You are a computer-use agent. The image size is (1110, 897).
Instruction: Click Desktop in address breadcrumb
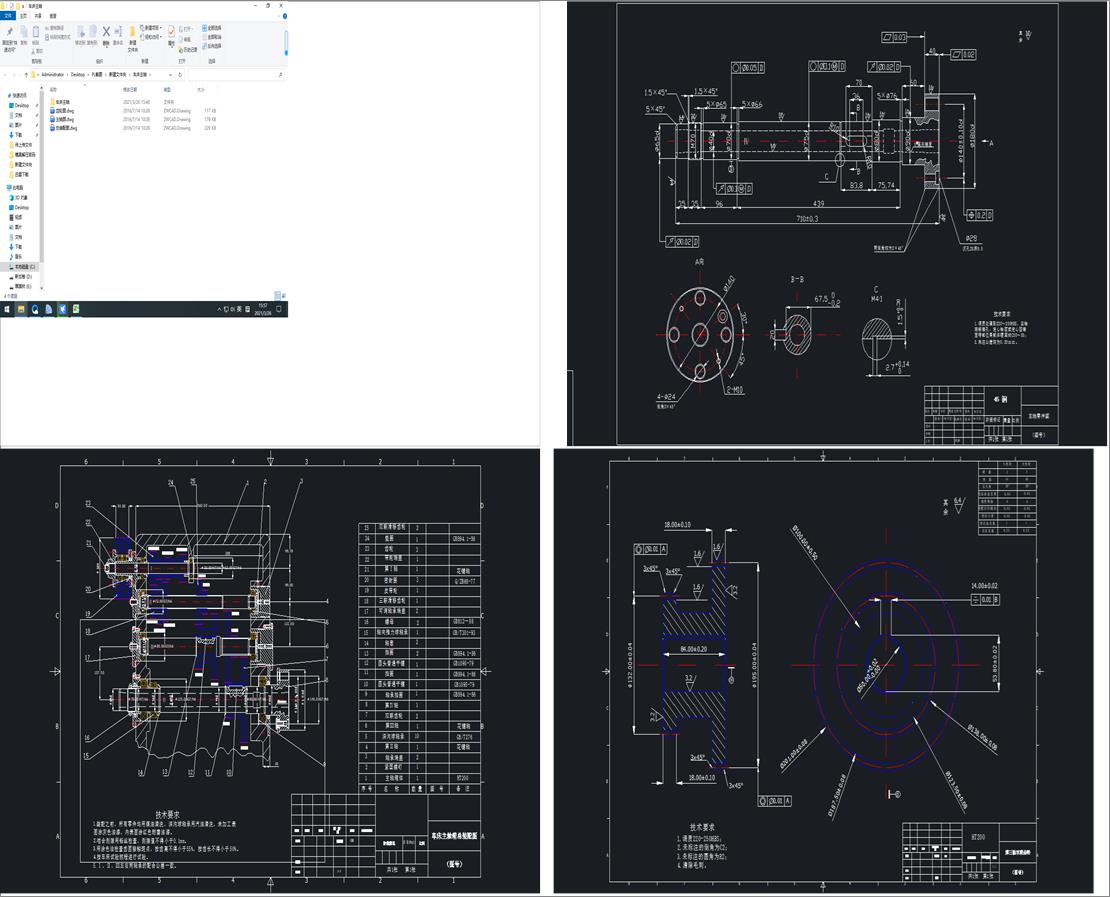(x=78, y=74)
